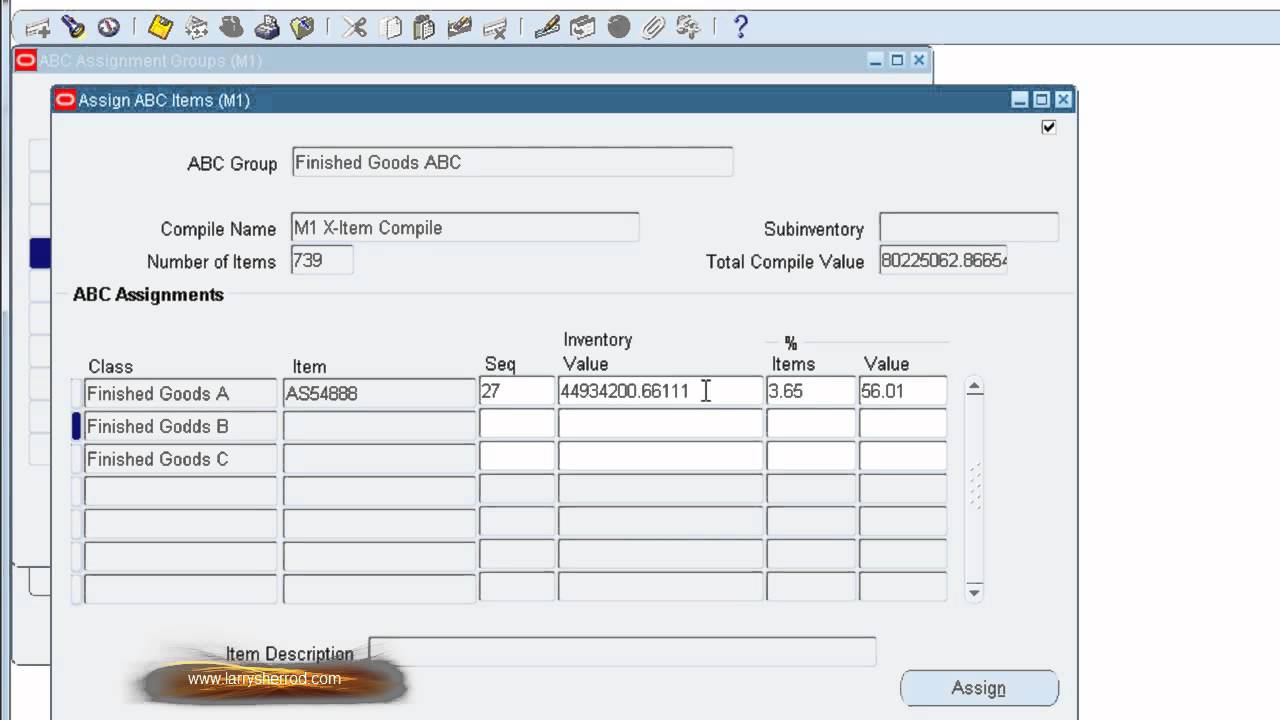Click the Item Description field
The width and height of the screenshot is (1280, 720).
(x=622, y=651)
